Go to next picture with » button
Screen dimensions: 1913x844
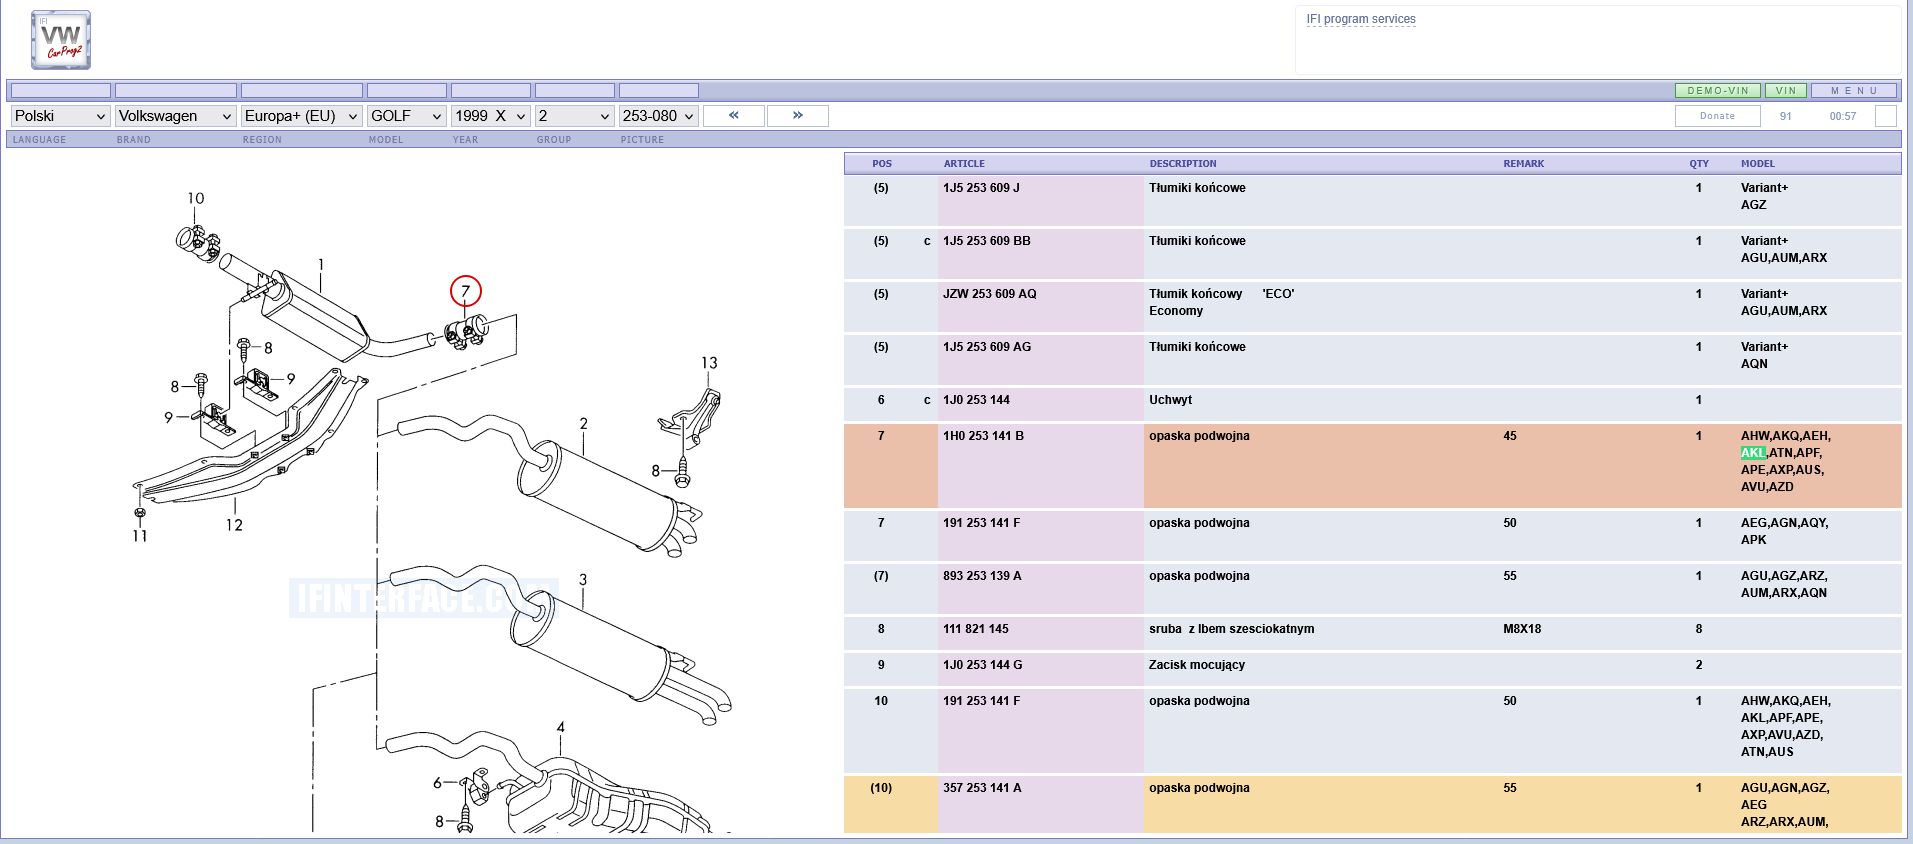(797, 116)
